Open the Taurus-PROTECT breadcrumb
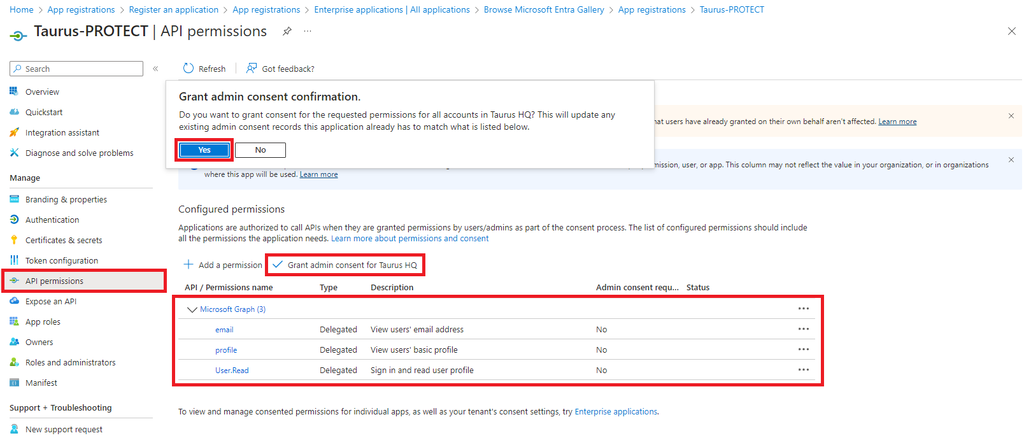The width and height of the screenshot is (1024, 443). pyautogui.click(x=731, y=10)
